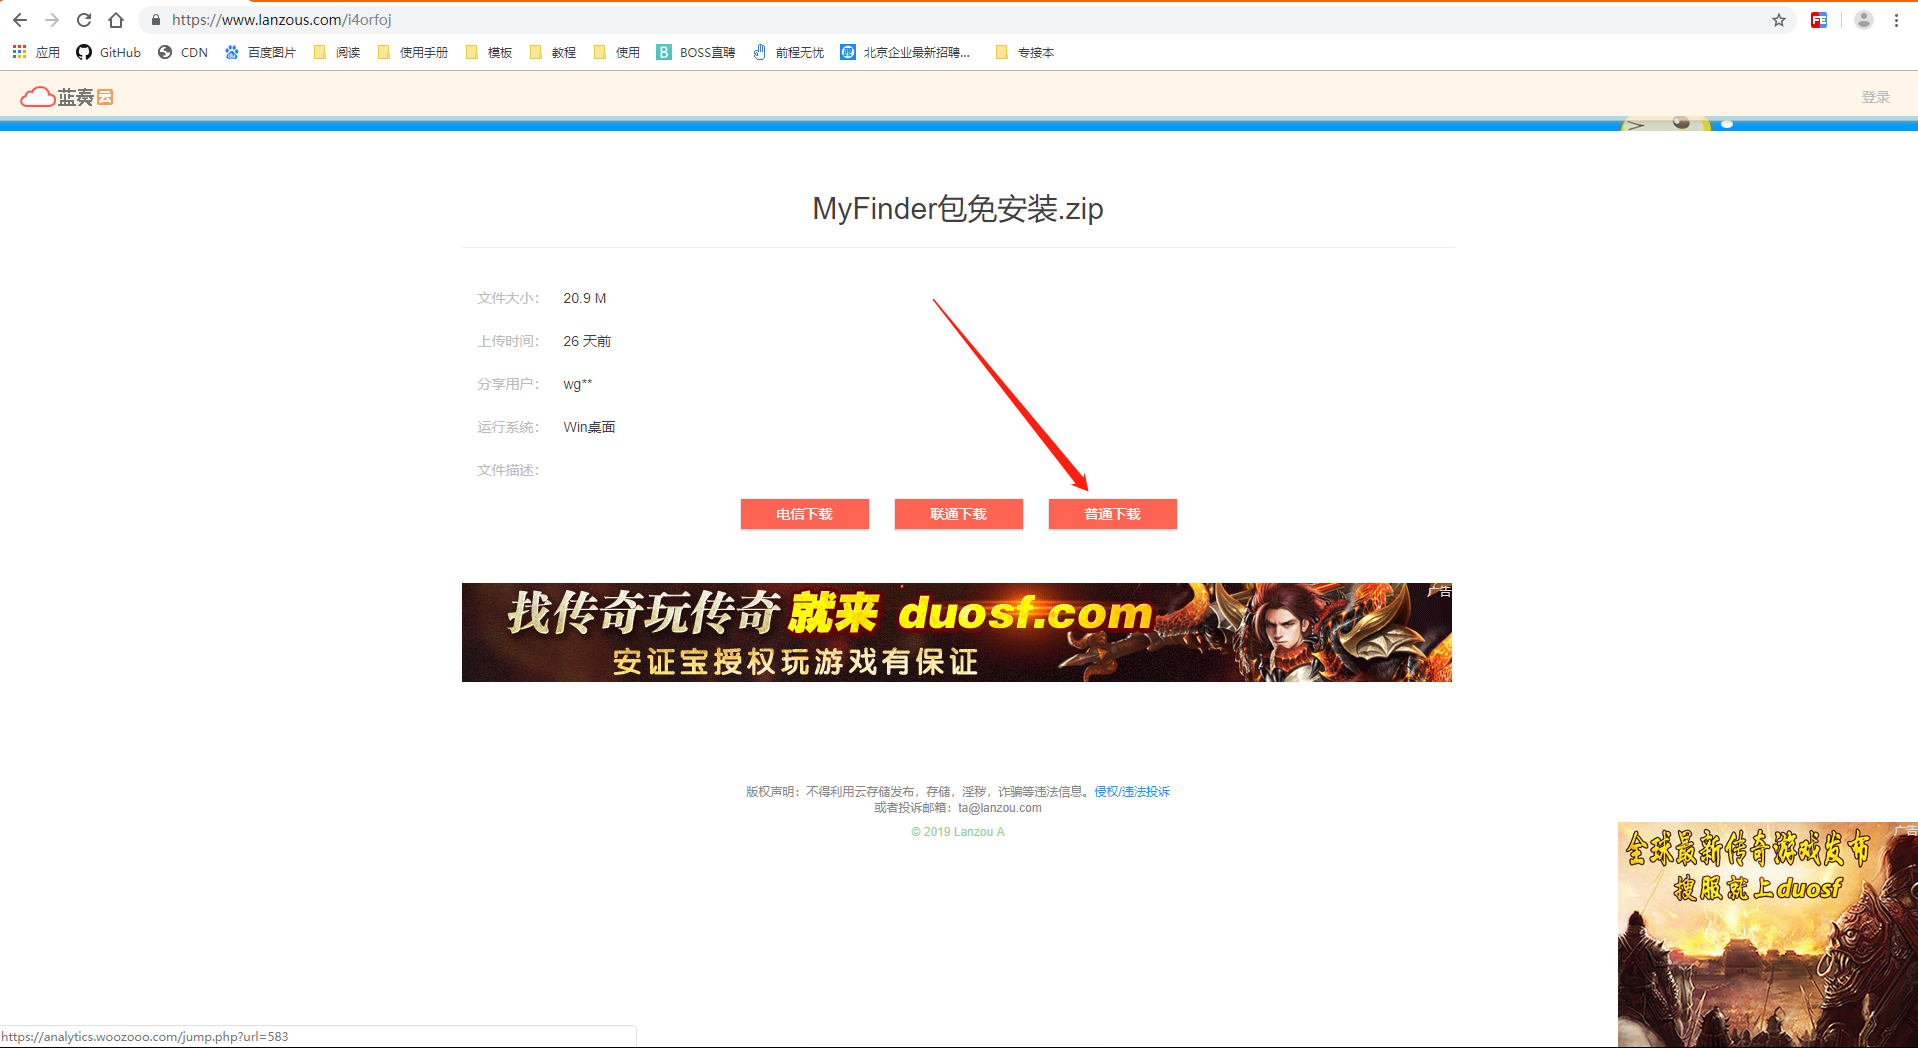1918x1048 pixels.
Task: Bookmark this page with the star icon
Action: coord(1779,20)
